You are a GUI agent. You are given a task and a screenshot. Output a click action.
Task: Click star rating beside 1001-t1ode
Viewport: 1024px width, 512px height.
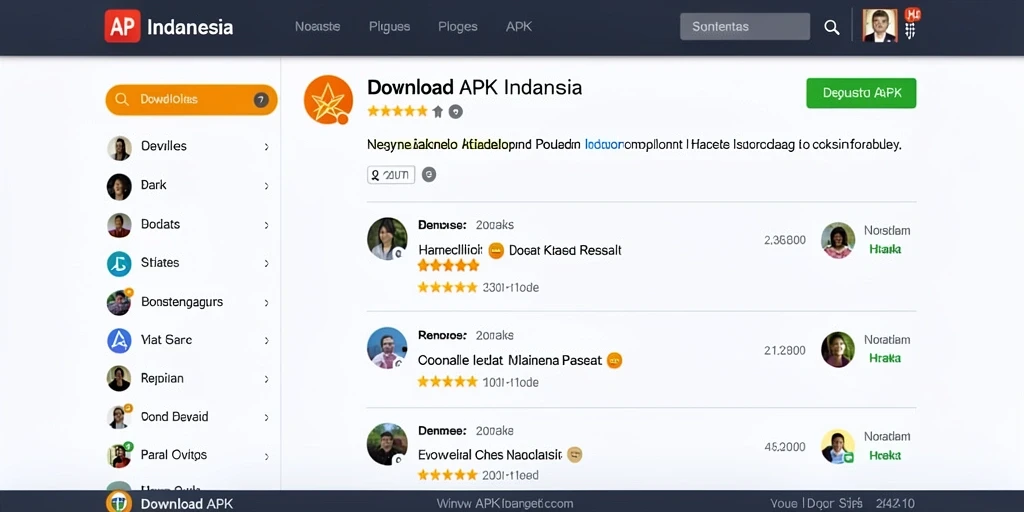point(447,382)
